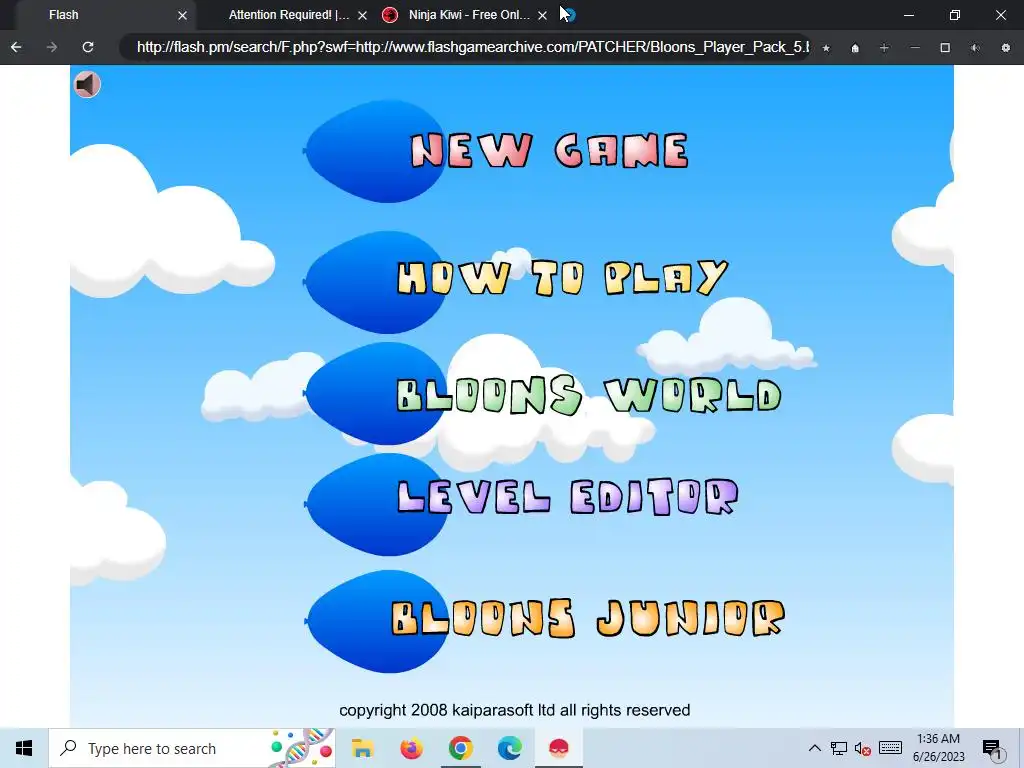Open network status tray icon
The height and width of the screenshot is (768, 1024).
[x=839, y=748]
